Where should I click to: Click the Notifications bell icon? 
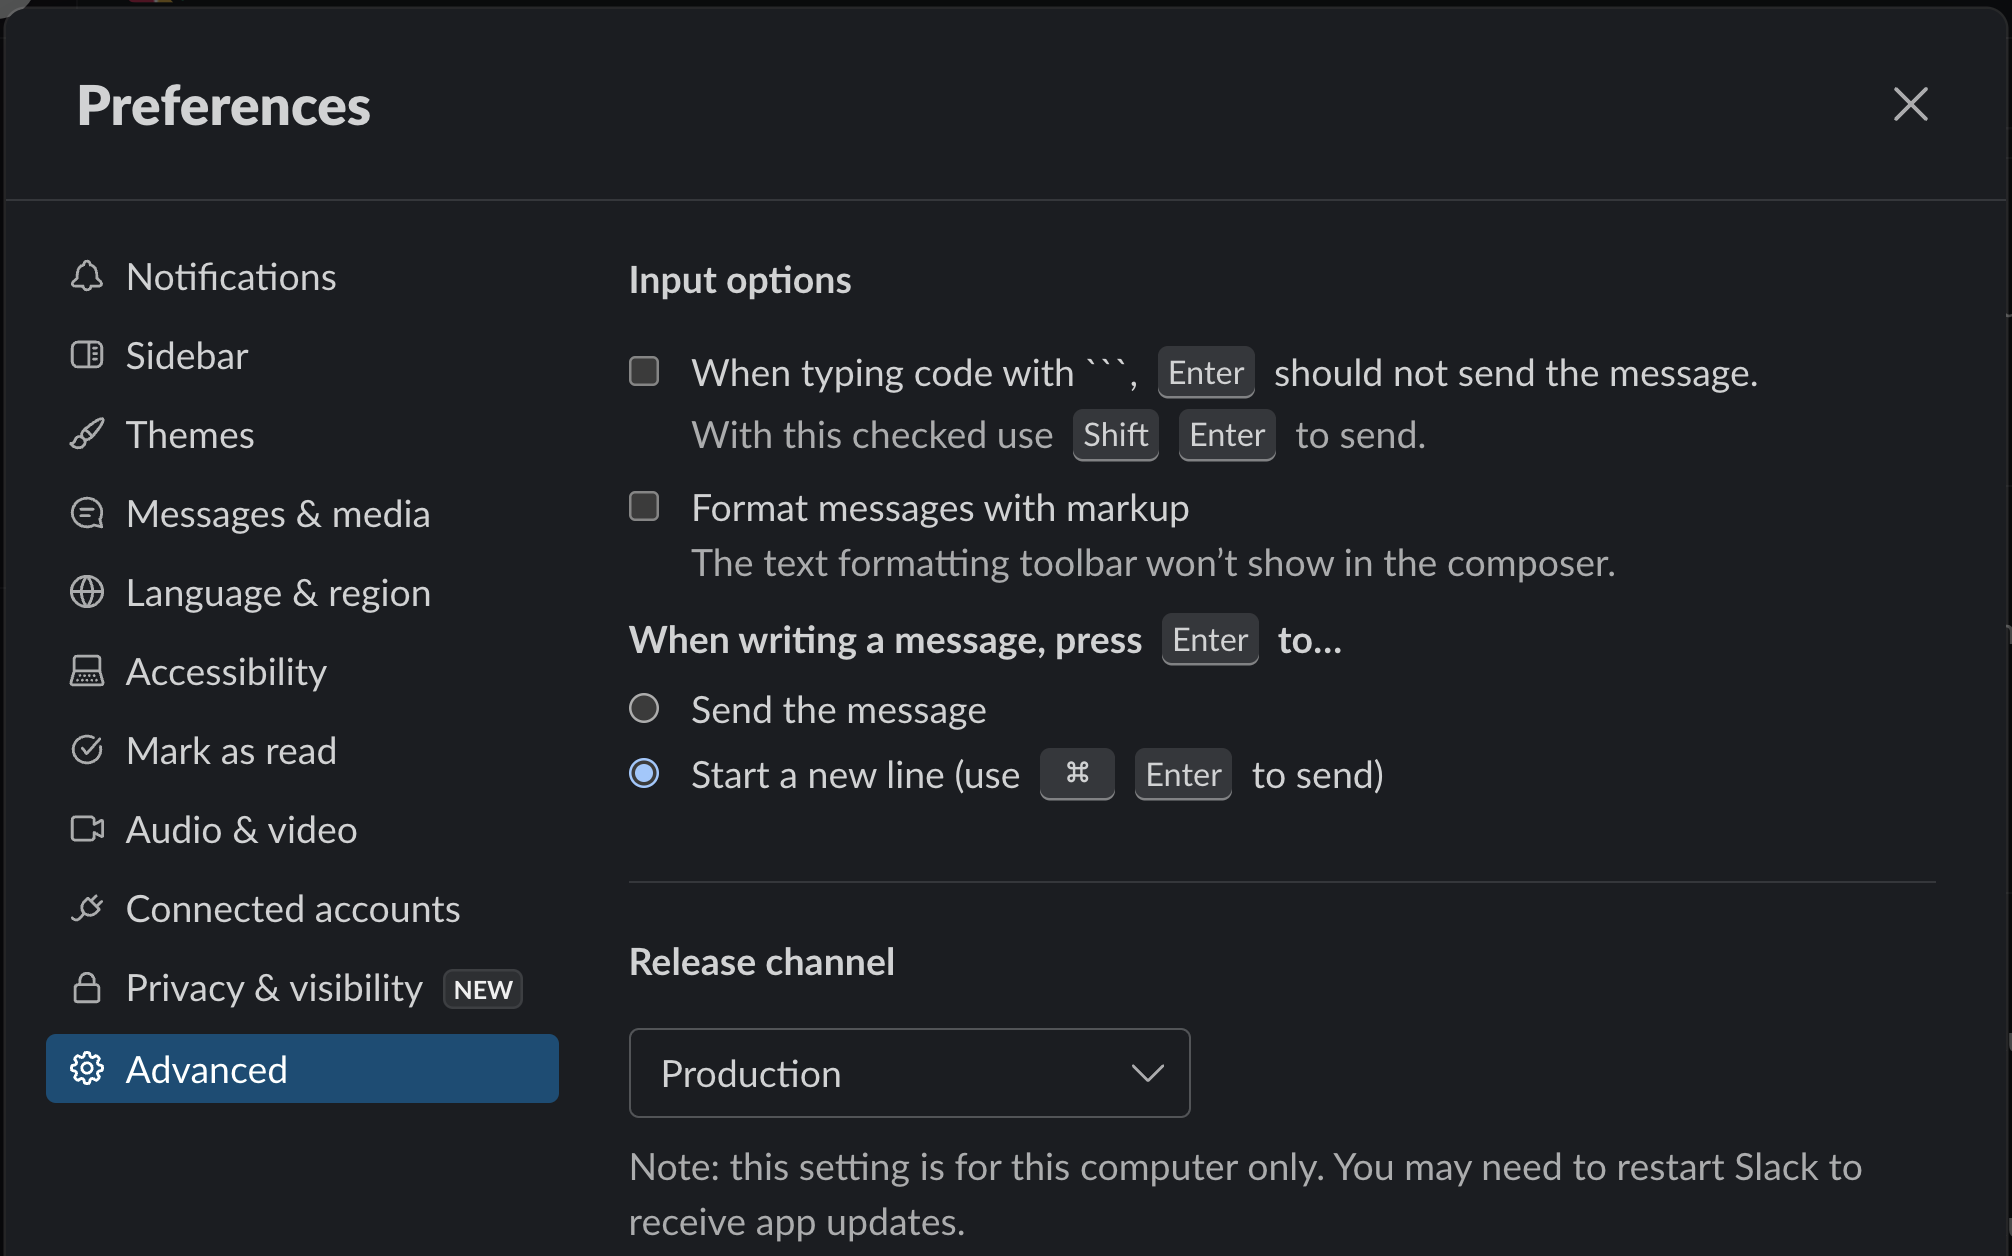(x=87, y=277)
